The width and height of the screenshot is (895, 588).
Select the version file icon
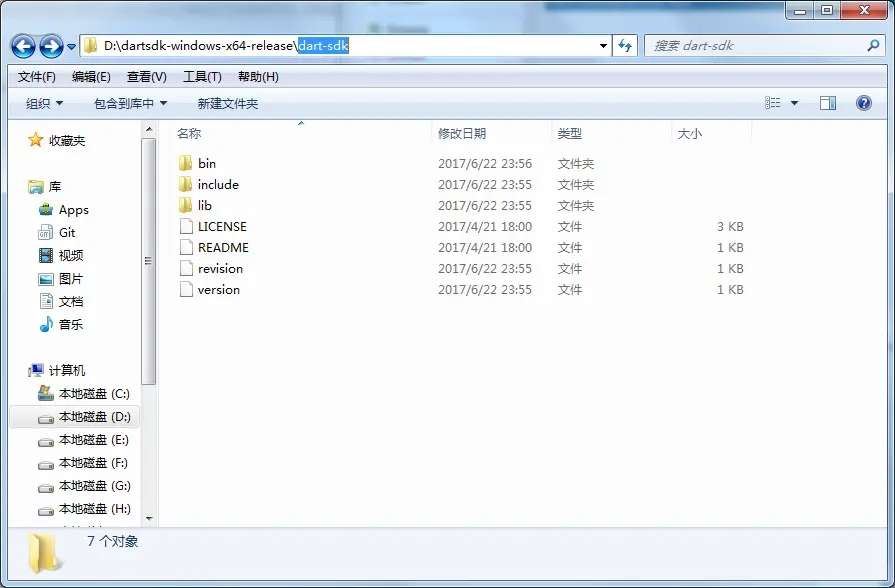(x=186, y=289)
